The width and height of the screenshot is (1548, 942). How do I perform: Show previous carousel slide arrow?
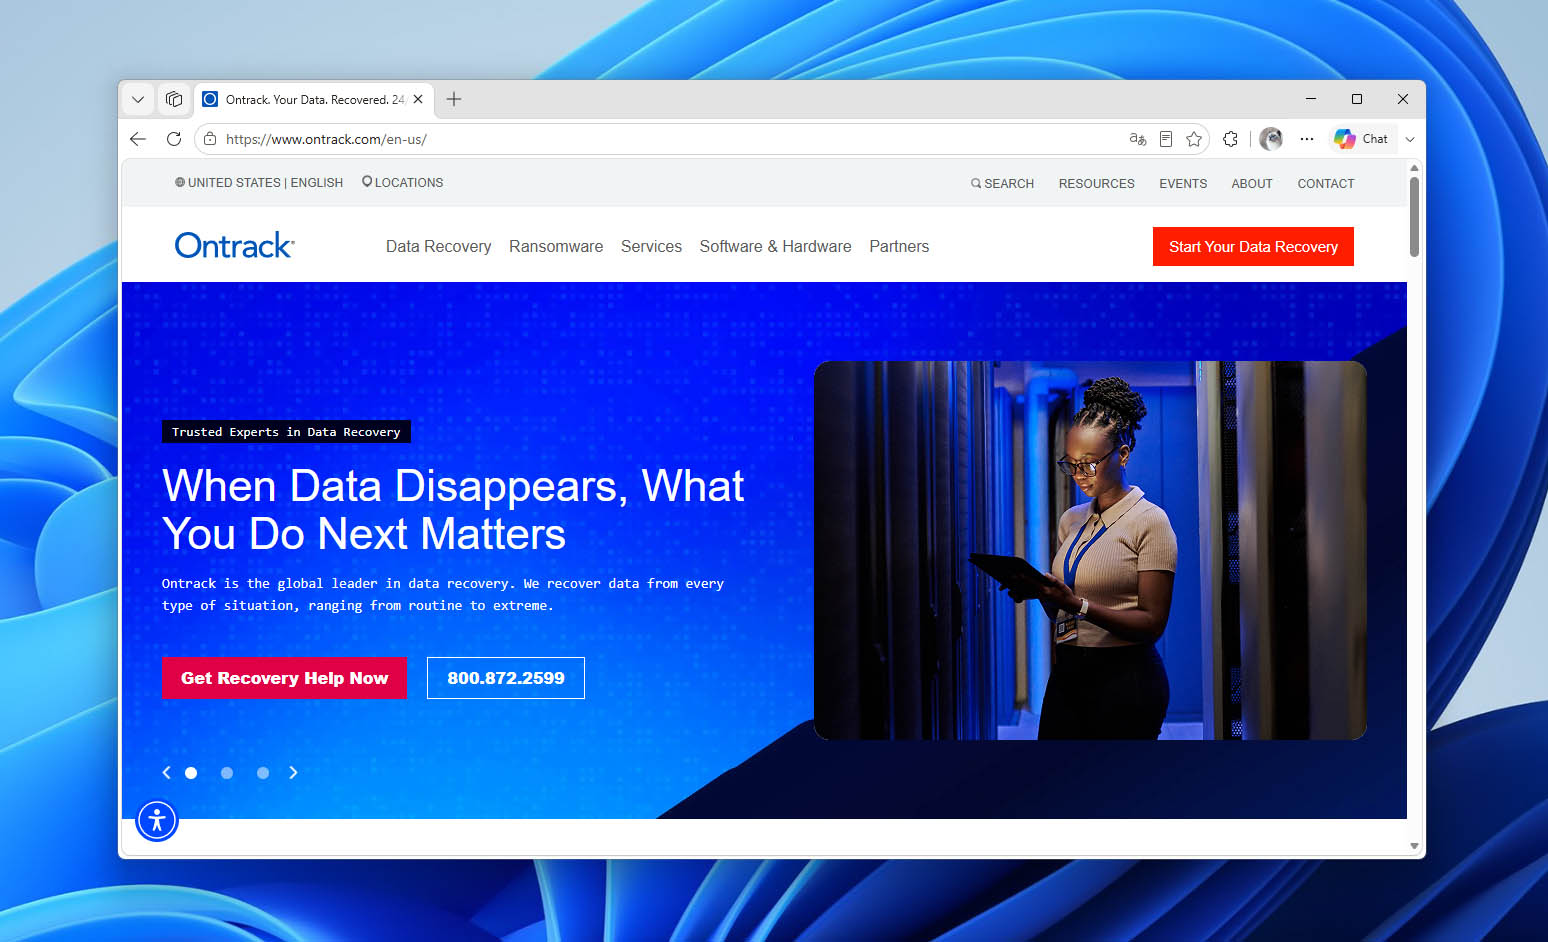(167, 773)
